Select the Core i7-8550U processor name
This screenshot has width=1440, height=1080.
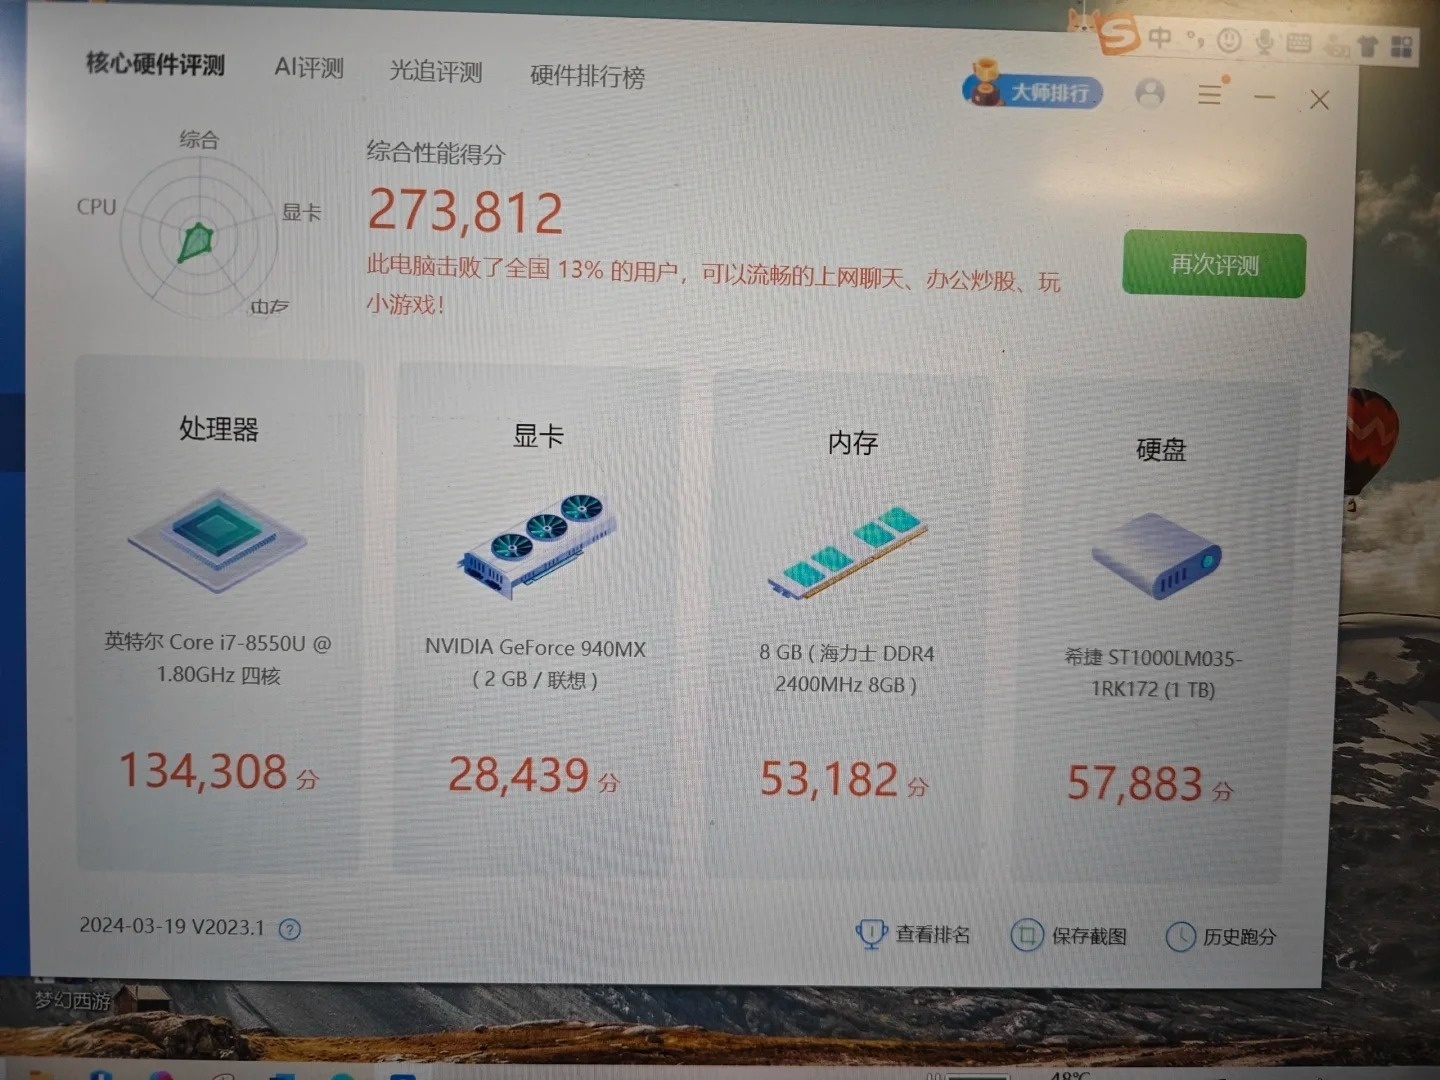pos(218,658)
